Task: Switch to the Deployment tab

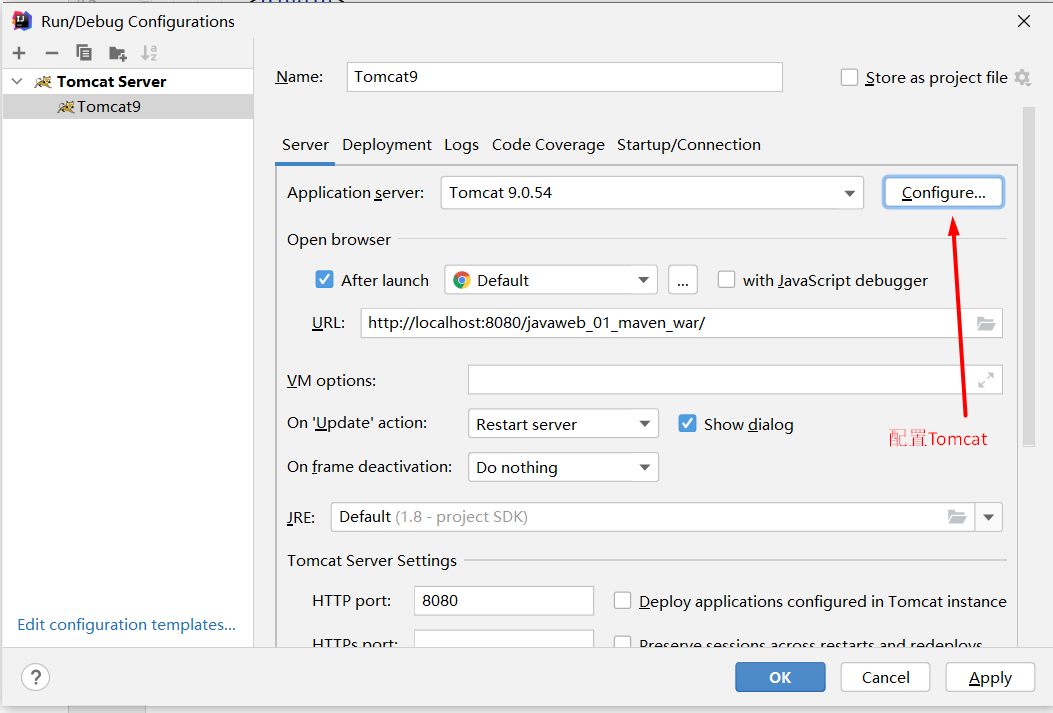Action: pos(387,145)
